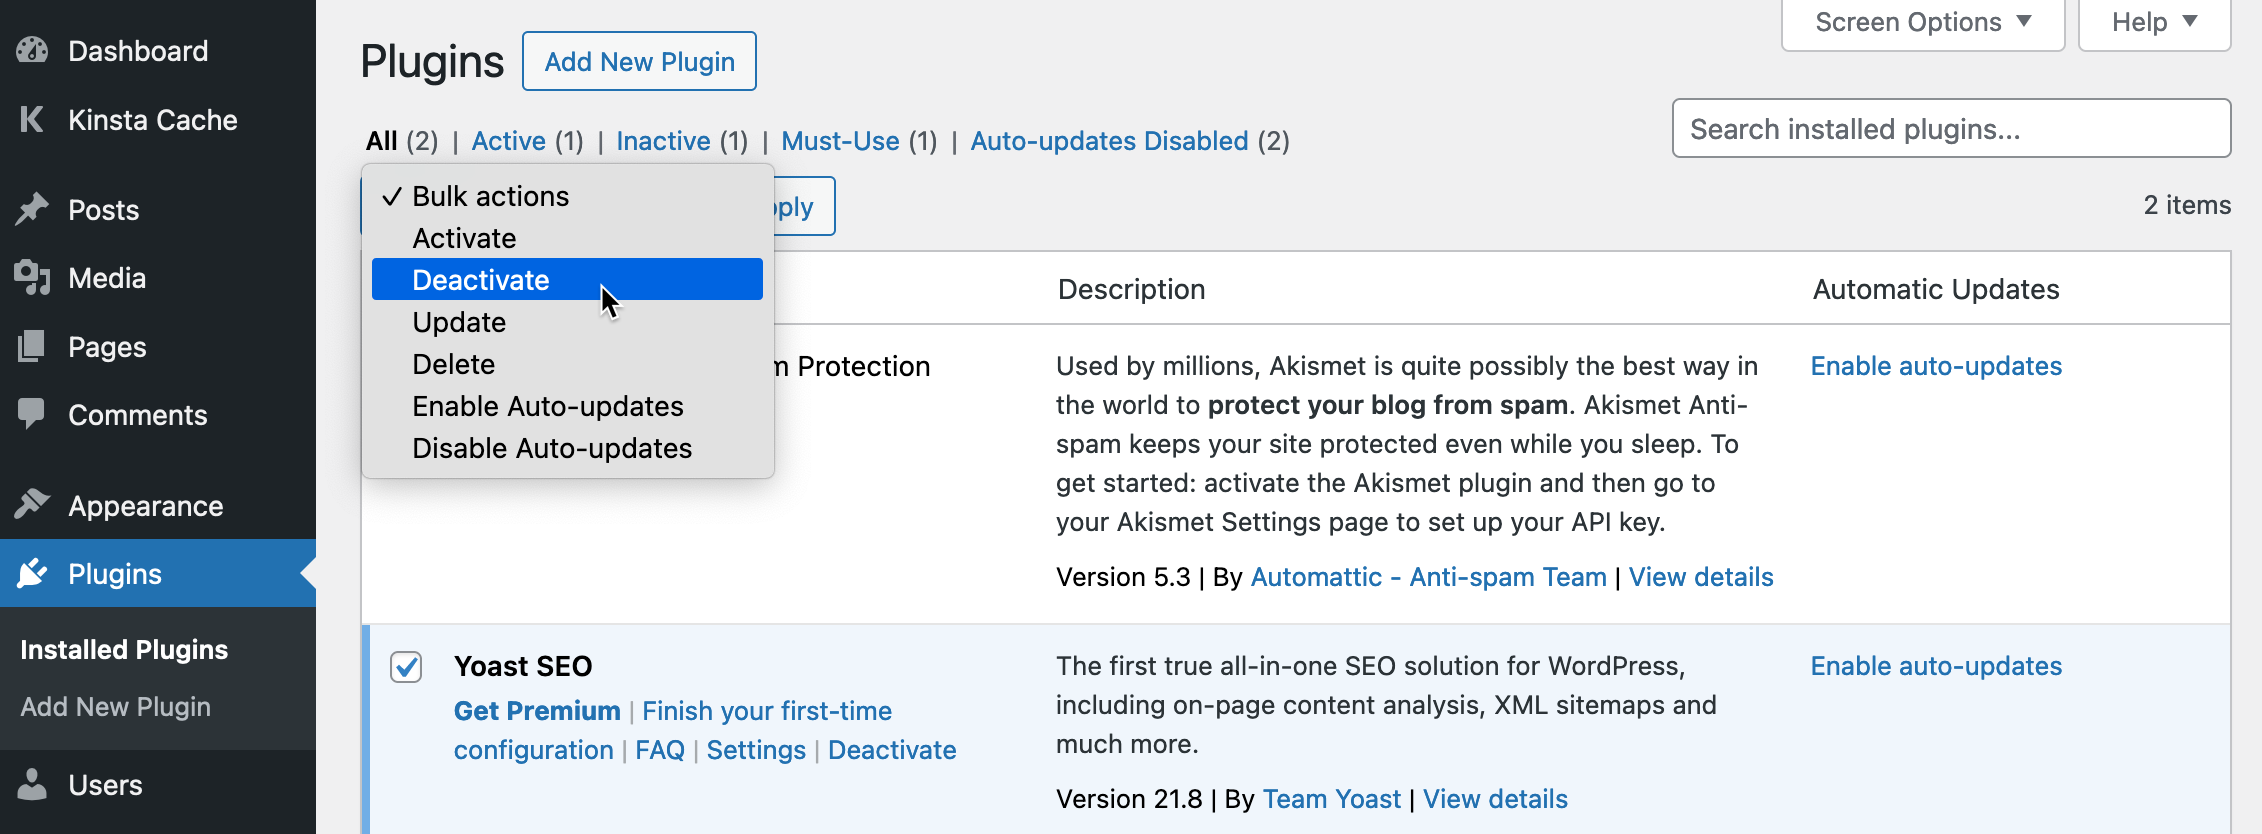Choose the Bulk actions option

click(567, 196)
